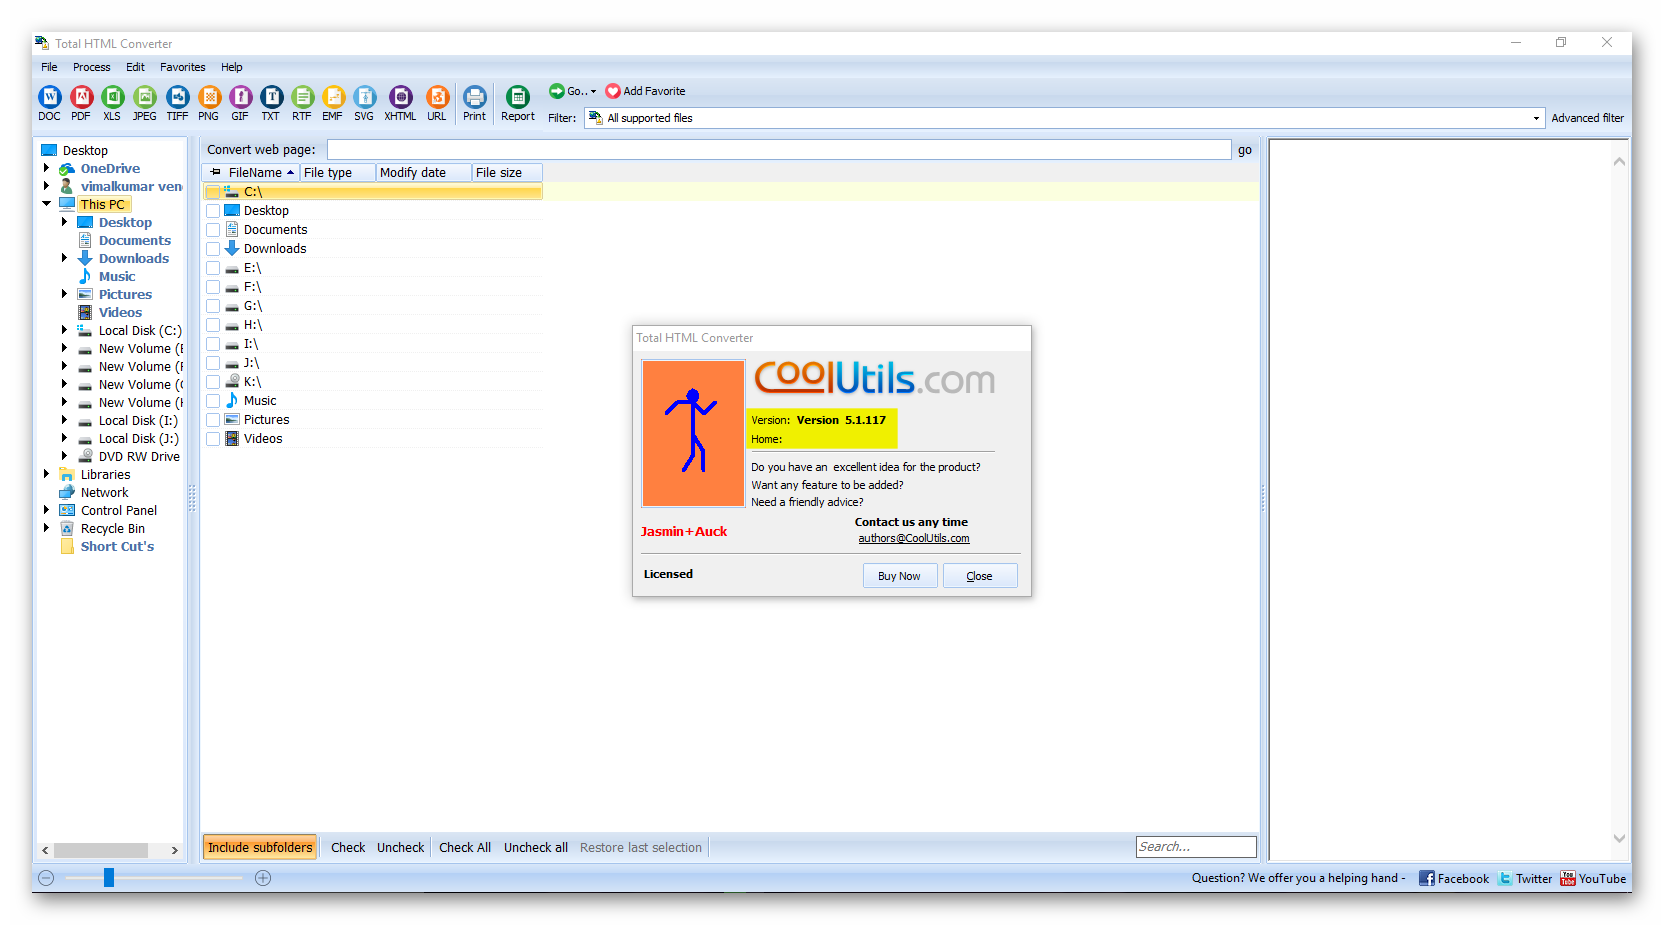Select the DOC conversion icon
1664x925 pixels.
[49, 97]
